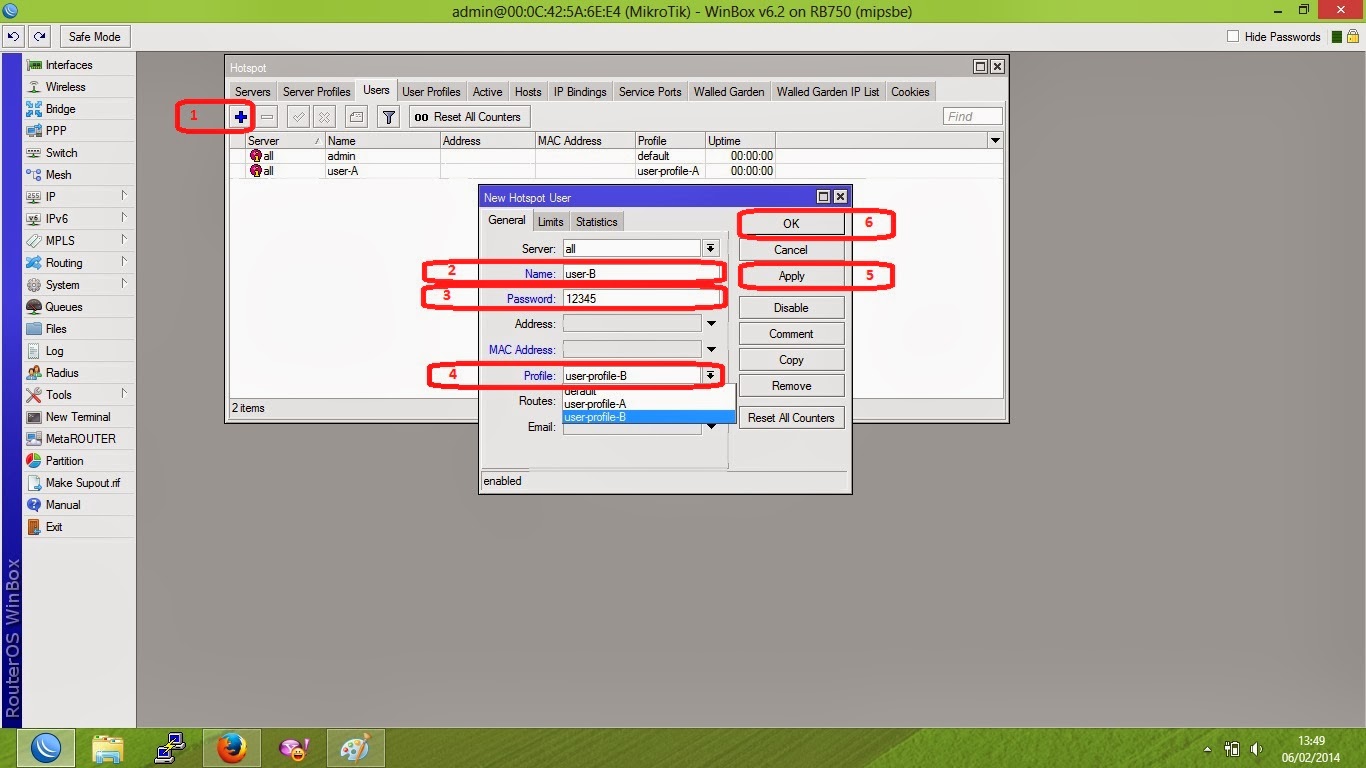The image size is (1366, 768).
Task: Switch to the IP Bindings tab
Action: pyautogui.click(x=580, y=92)
